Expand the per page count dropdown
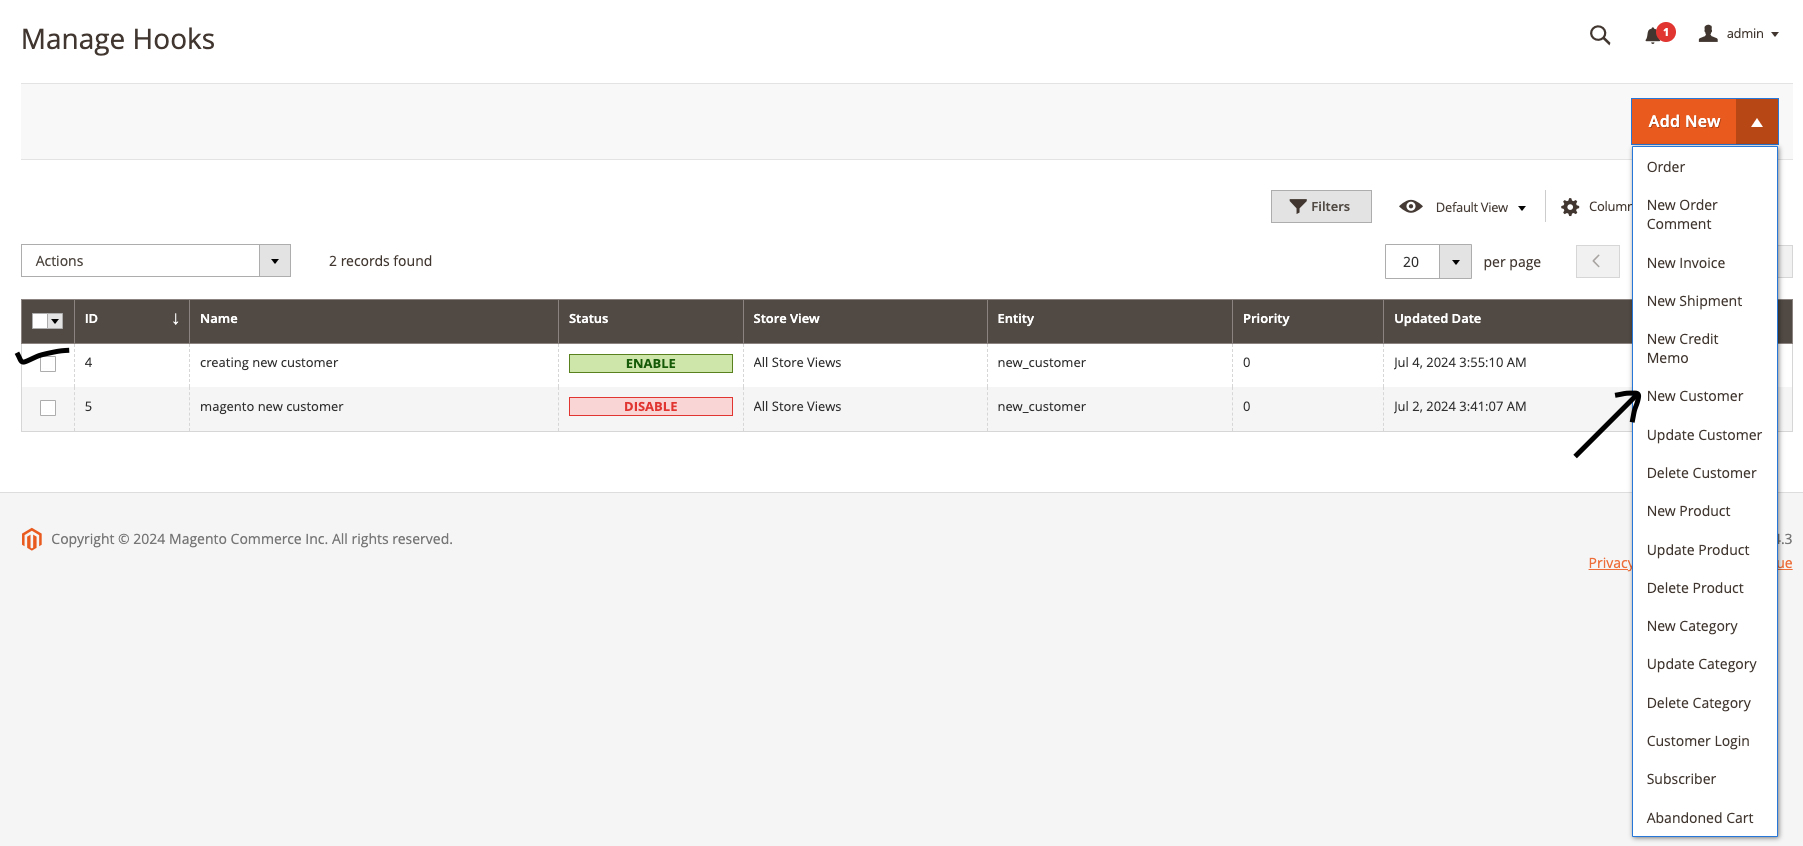This screenshot has width=1803, height=846. point(1455,262)
